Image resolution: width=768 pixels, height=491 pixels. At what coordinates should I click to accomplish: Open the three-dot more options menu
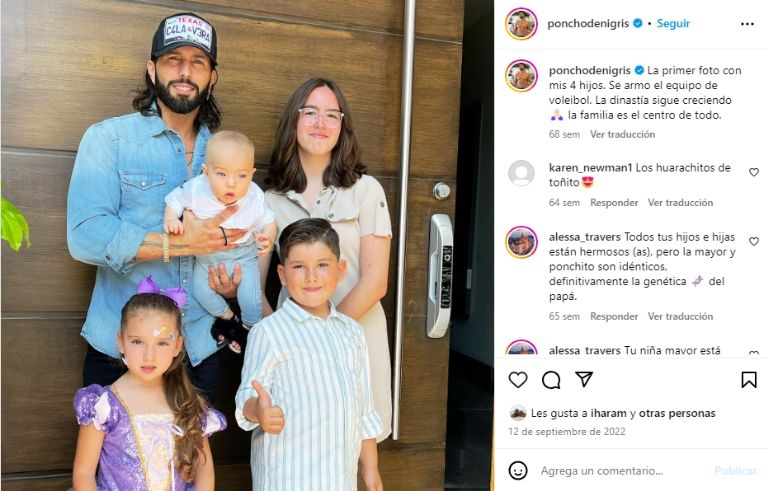[747, 24]
